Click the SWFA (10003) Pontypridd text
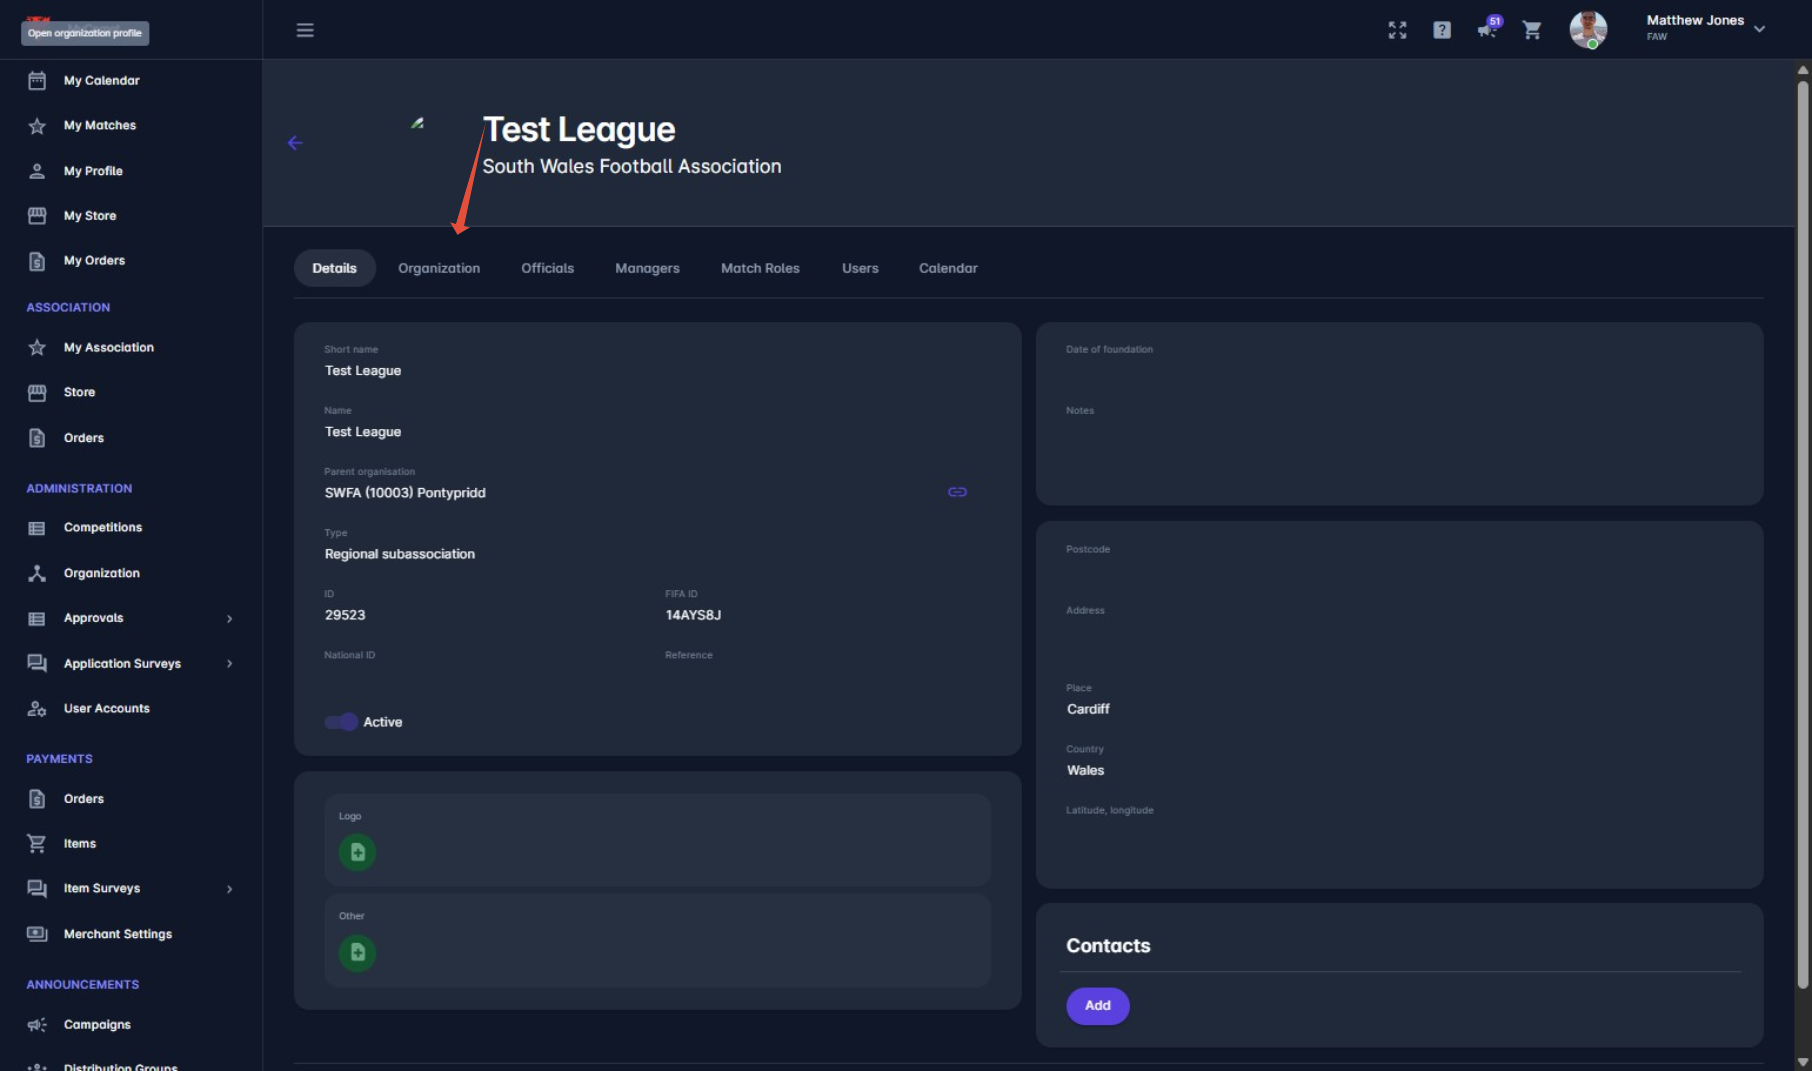Screen dimensions: 1812x1071 point(405,493)
